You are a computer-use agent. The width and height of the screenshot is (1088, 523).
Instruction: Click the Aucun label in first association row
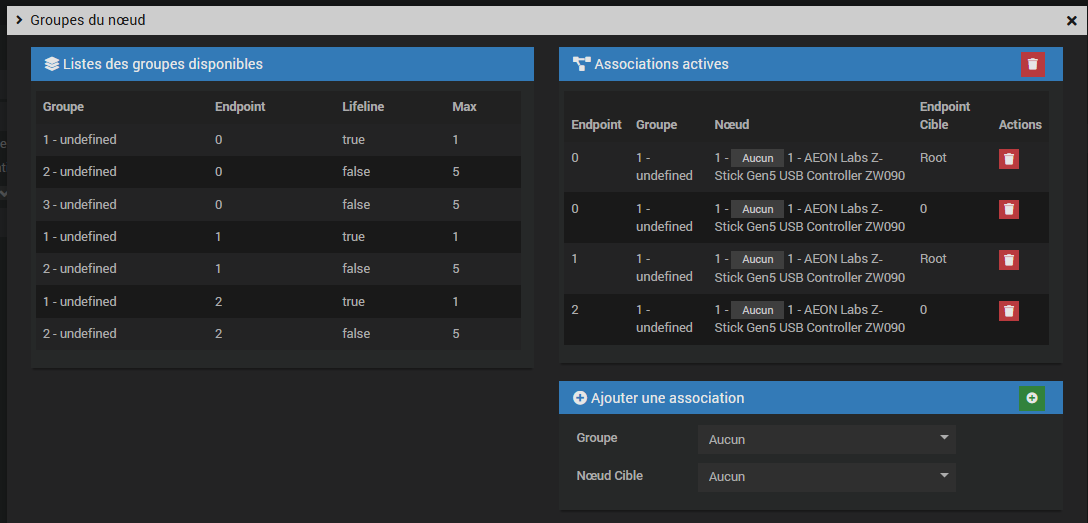pos(757,159)
